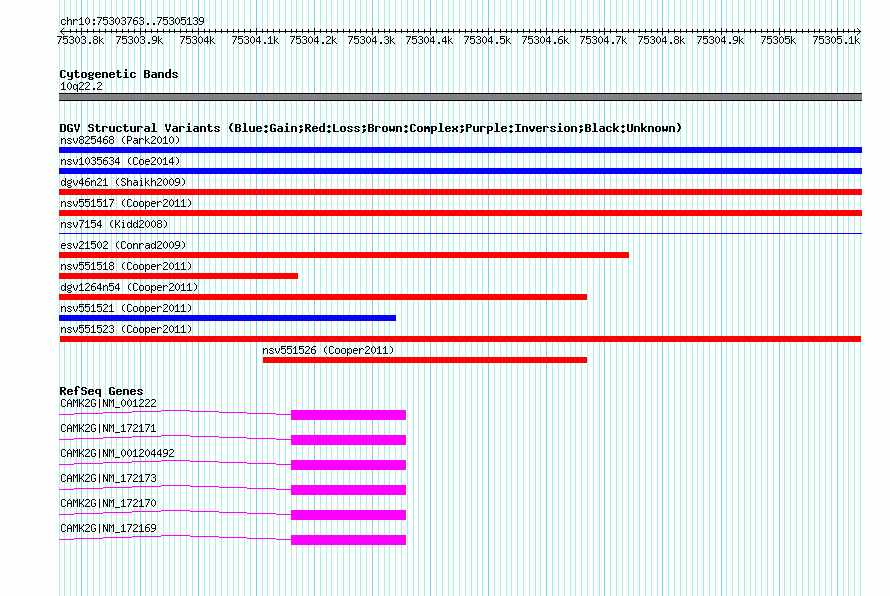This screenshot has width=890, height=596.
Task: Select the magenta exon of NM_001222
Action: [349, 415]
